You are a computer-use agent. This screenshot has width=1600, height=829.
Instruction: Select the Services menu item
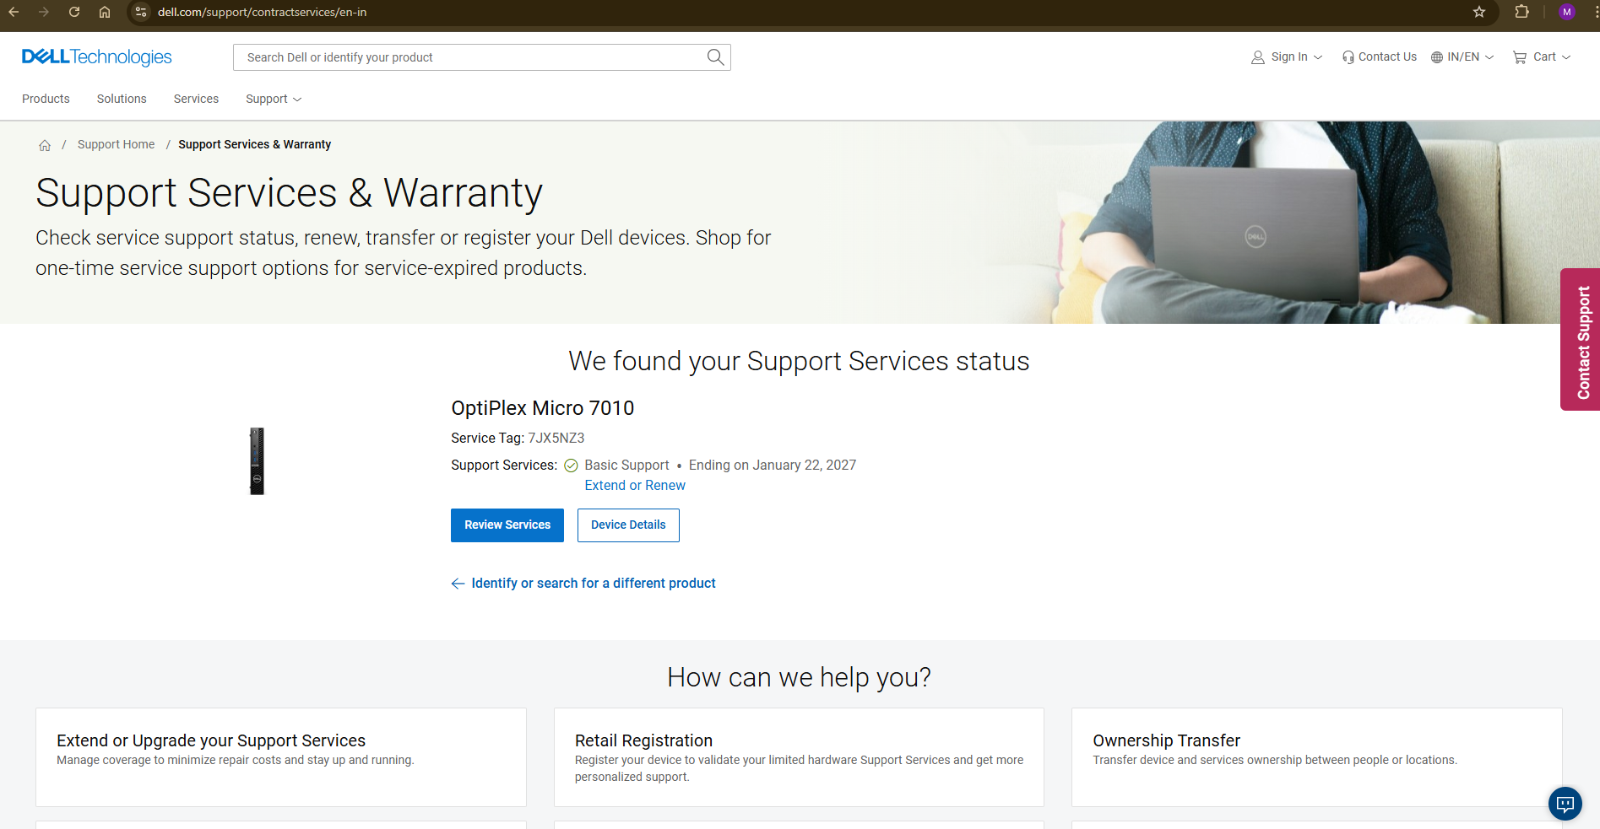coord(196,99)
